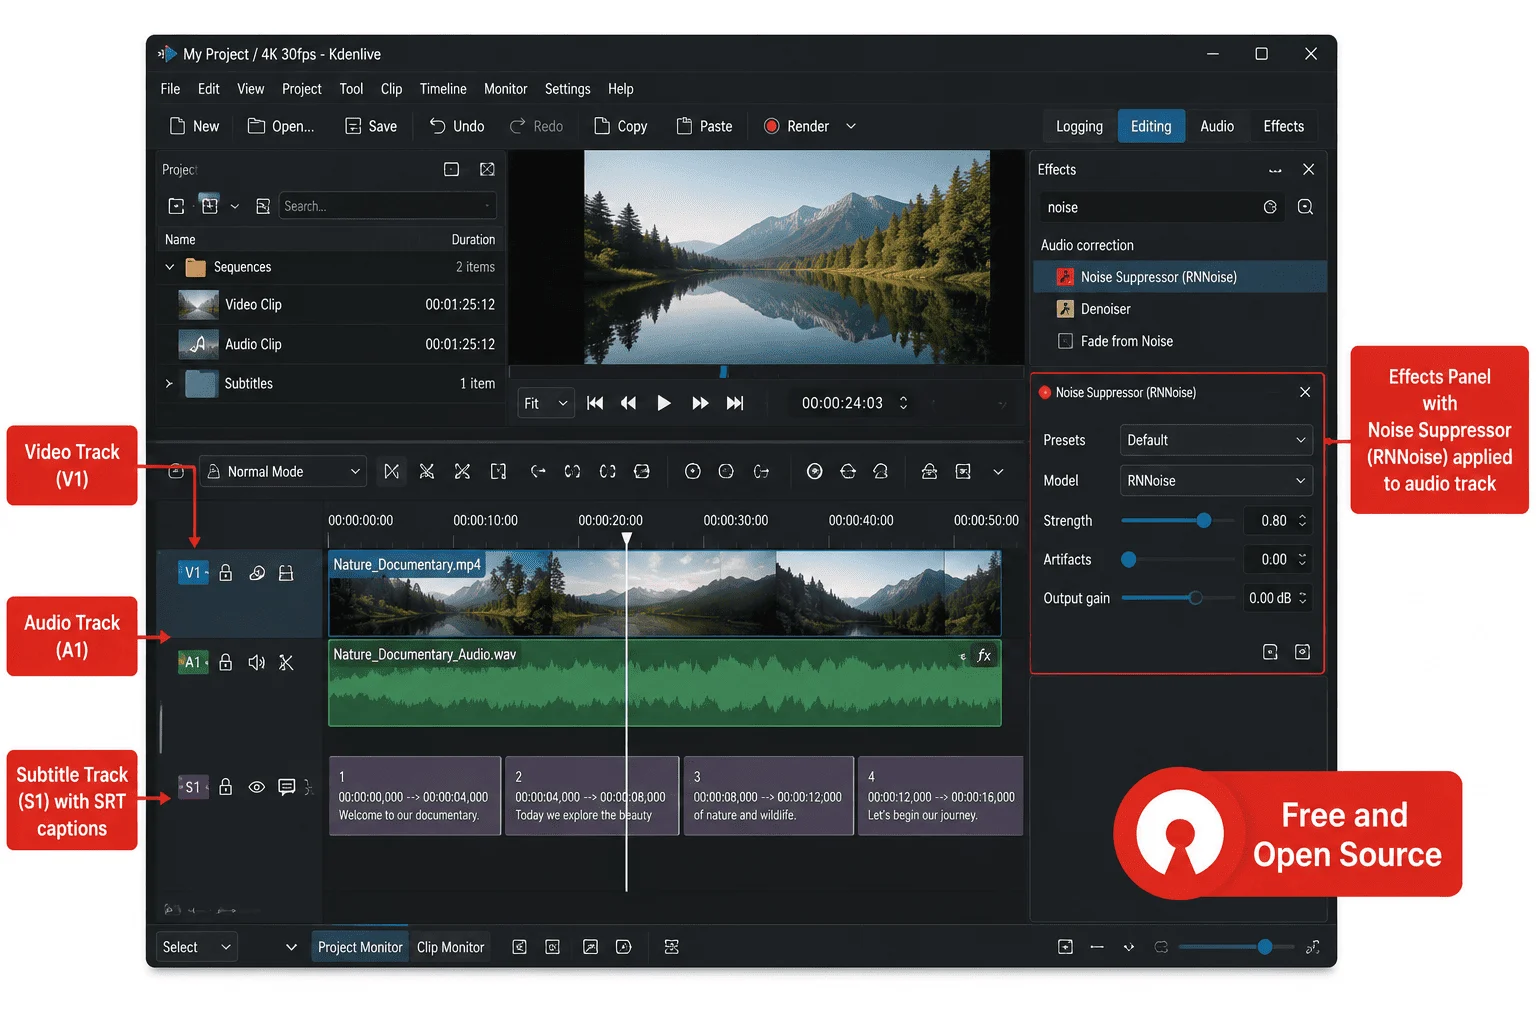The image size is (1536, 1024).
Task: Open the arrow beside the add folder icon
Action: click(x=234, y=206)
